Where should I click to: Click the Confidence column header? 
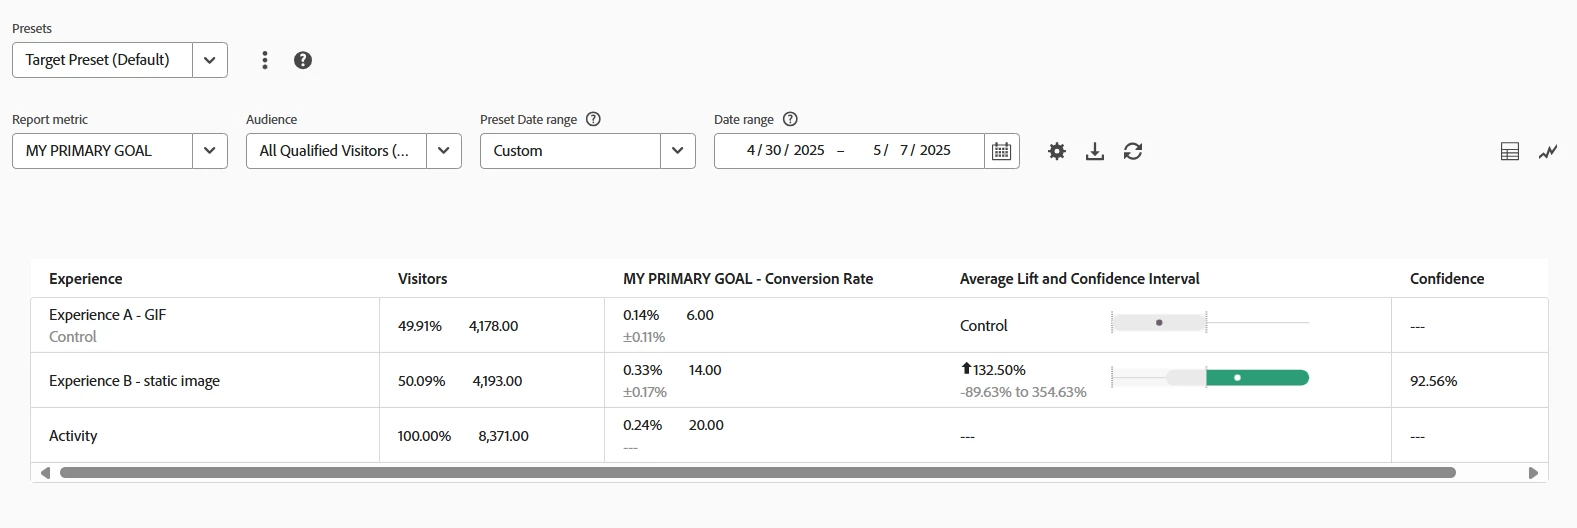[x=1446, y=279]
